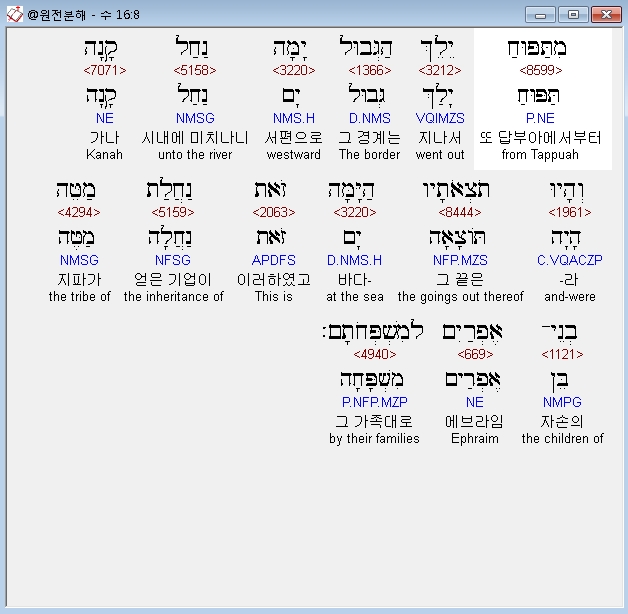
Task: Click Strong's number <1961>
Action: (570, 212)
